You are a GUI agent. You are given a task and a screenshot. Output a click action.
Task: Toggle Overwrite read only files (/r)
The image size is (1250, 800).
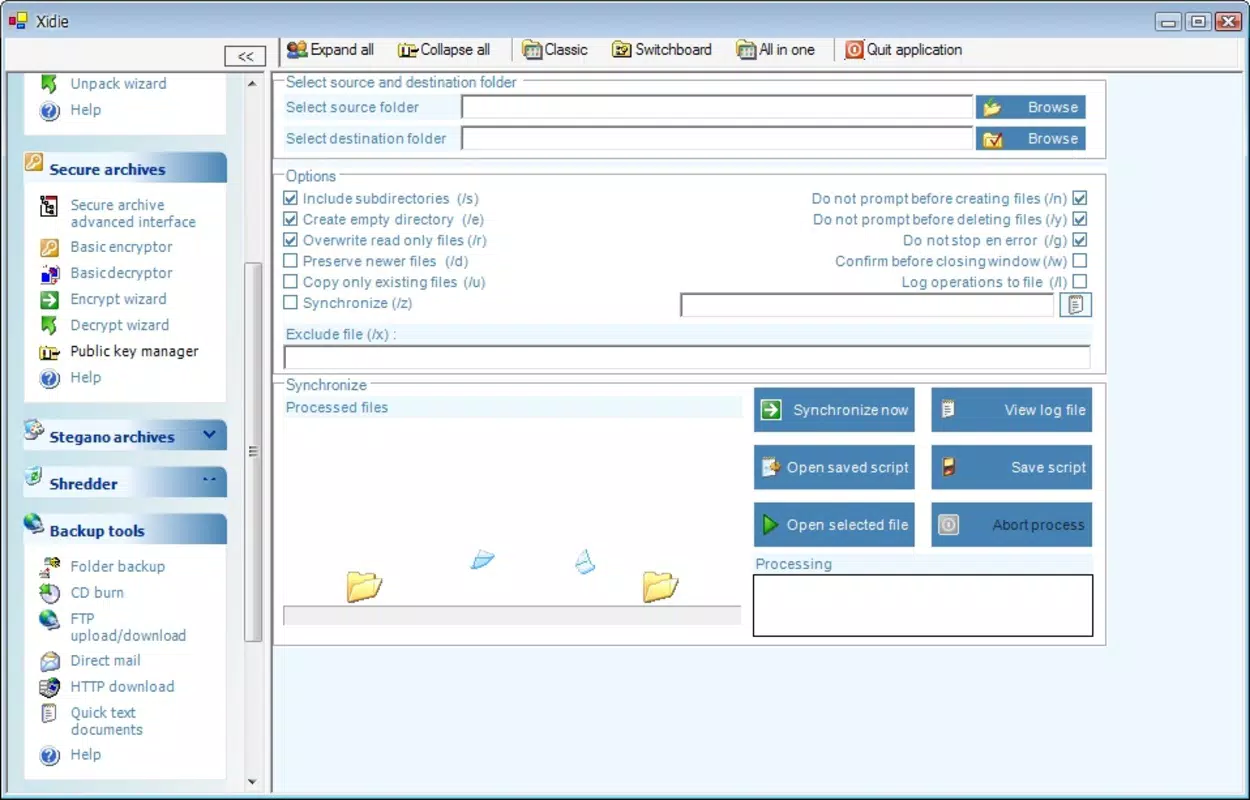(x=291, y=241)
